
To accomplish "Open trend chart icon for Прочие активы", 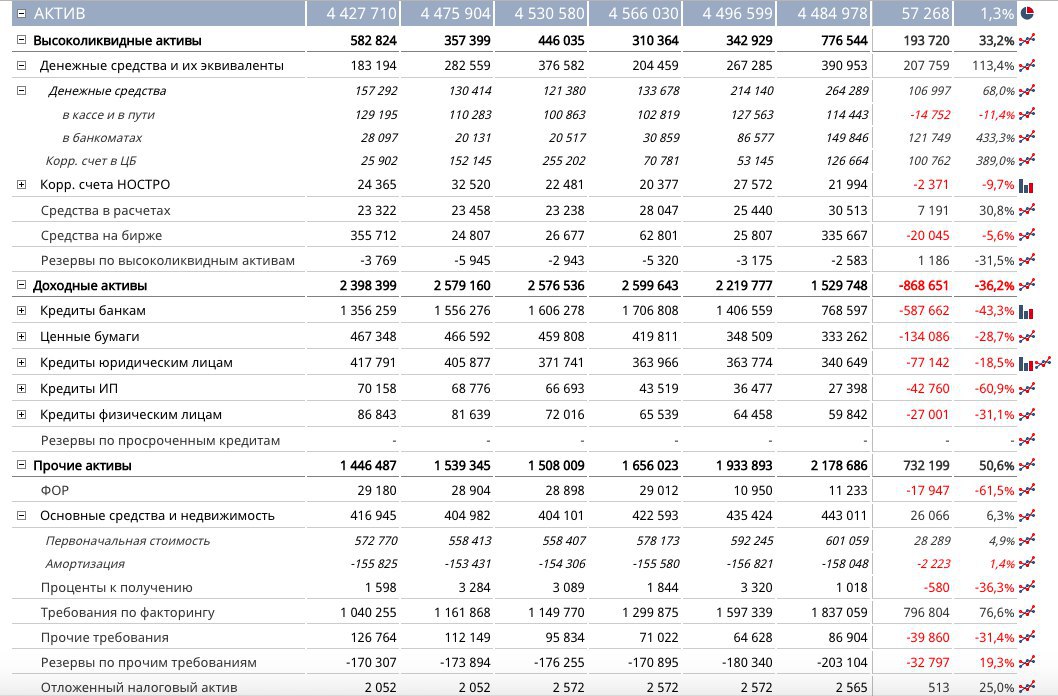I will tap(1026, 466).
